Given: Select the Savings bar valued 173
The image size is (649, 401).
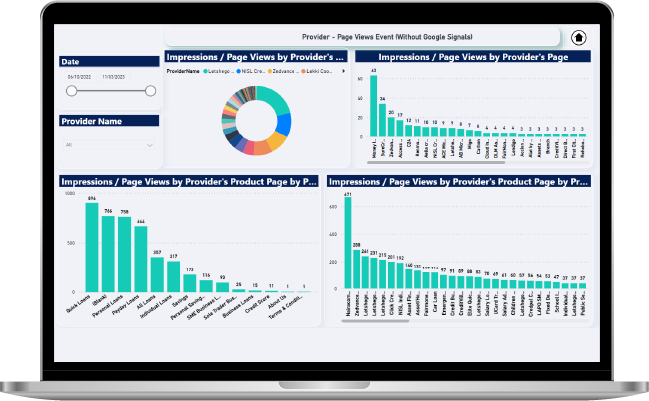Looking at the screenshot, I should 190,283.
